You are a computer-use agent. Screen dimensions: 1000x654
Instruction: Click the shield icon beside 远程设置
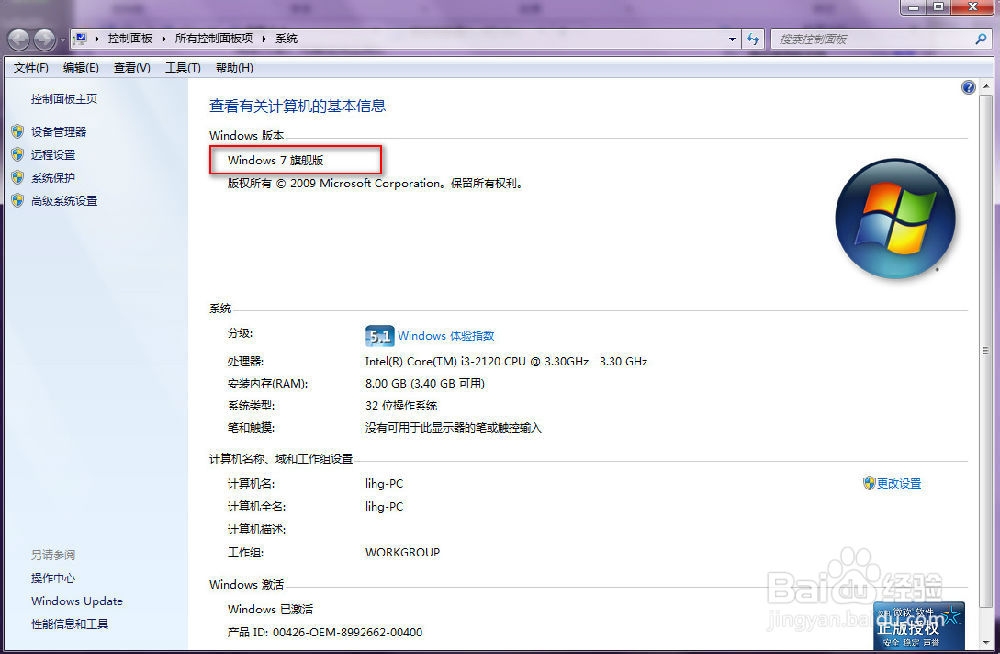[x=18, y=155]
